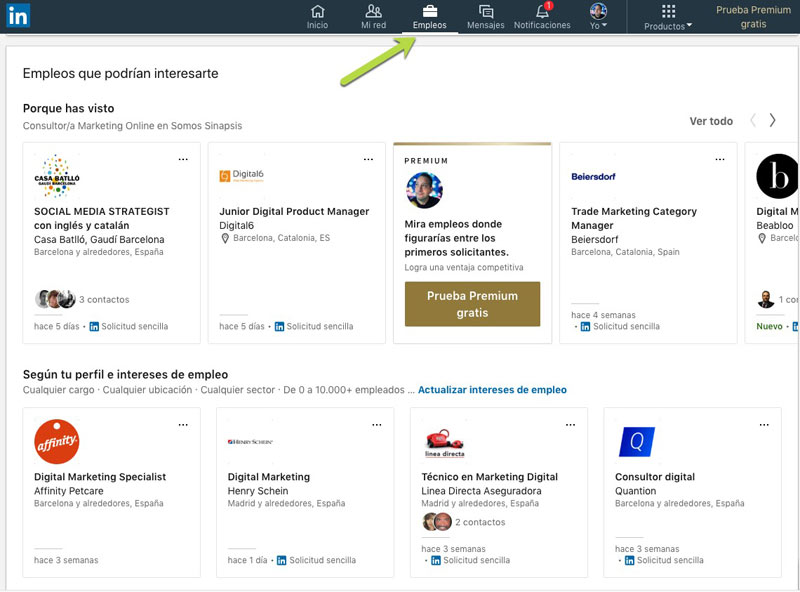Open Mensajes messages icon
The width and height of the screenshot is (800, 592).
tap(486, 17)
